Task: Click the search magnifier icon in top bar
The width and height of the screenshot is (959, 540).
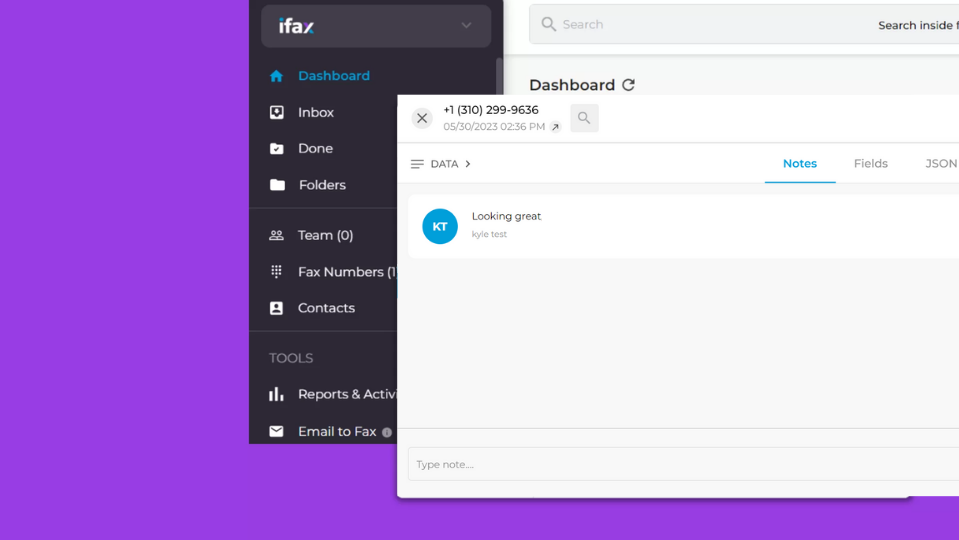Action: (549, 24)
